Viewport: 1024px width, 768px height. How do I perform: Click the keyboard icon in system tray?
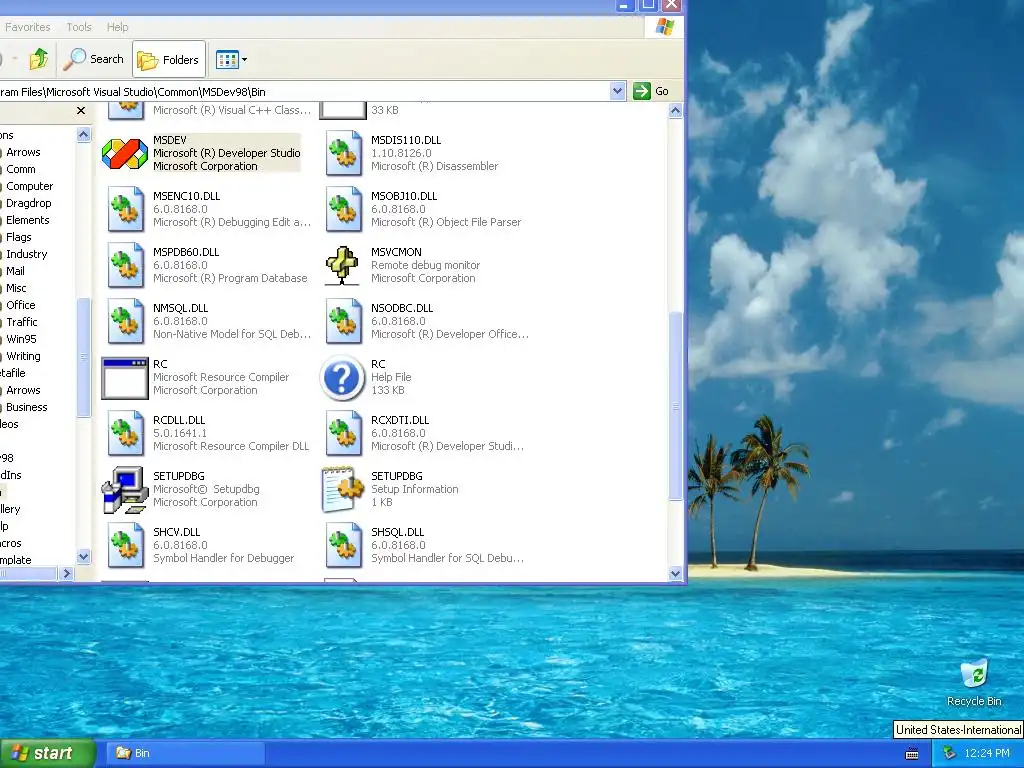pos(912,754)
